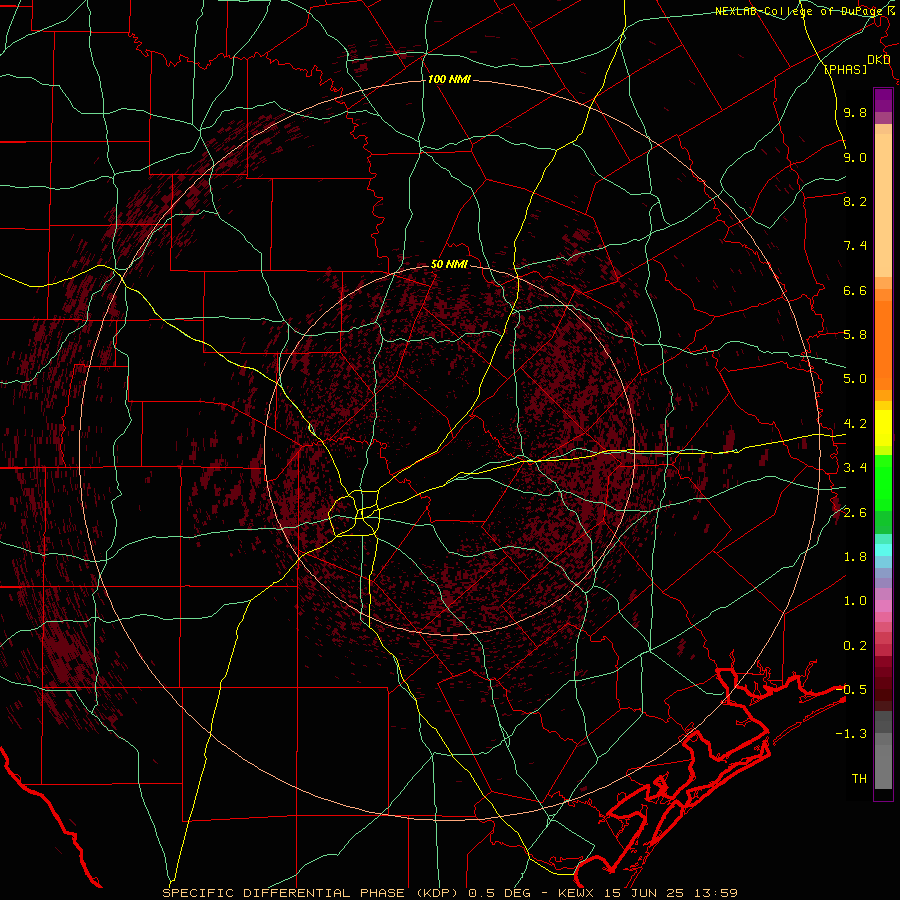This screenshot has height=900, width=900.
Task: Click the 7.4 scale value
Action: click(x=855, y=246)
